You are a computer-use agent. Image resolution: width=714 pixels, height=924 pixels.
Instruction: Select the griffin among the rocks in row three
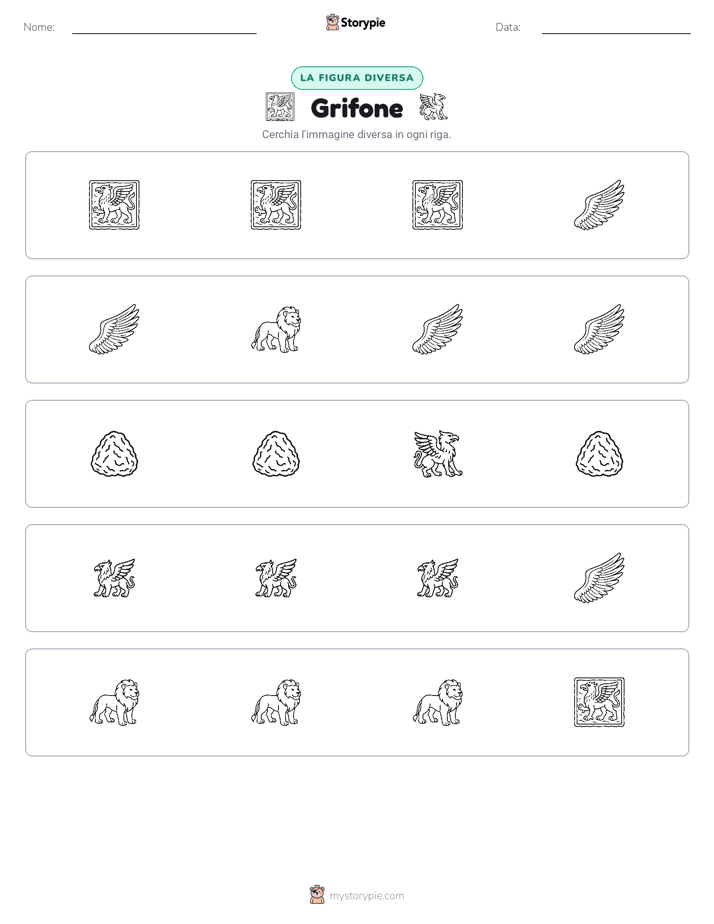click(x=438, y=454)
